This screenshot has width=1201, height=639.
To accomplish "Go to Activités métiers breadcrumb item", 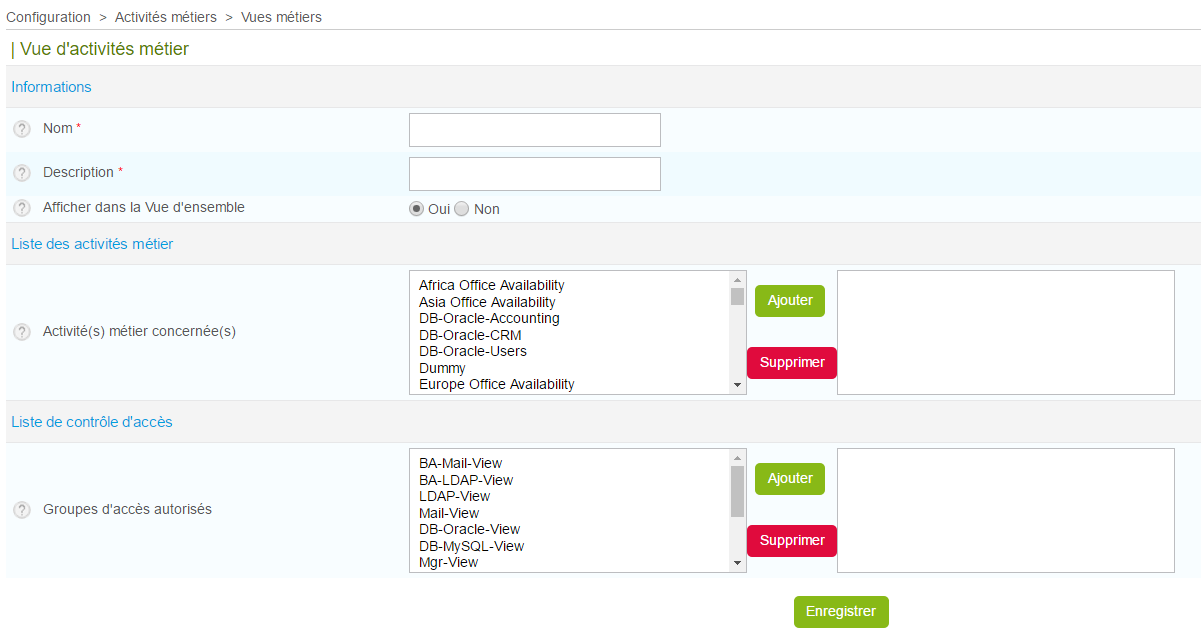I will click(x=165, y=17).
